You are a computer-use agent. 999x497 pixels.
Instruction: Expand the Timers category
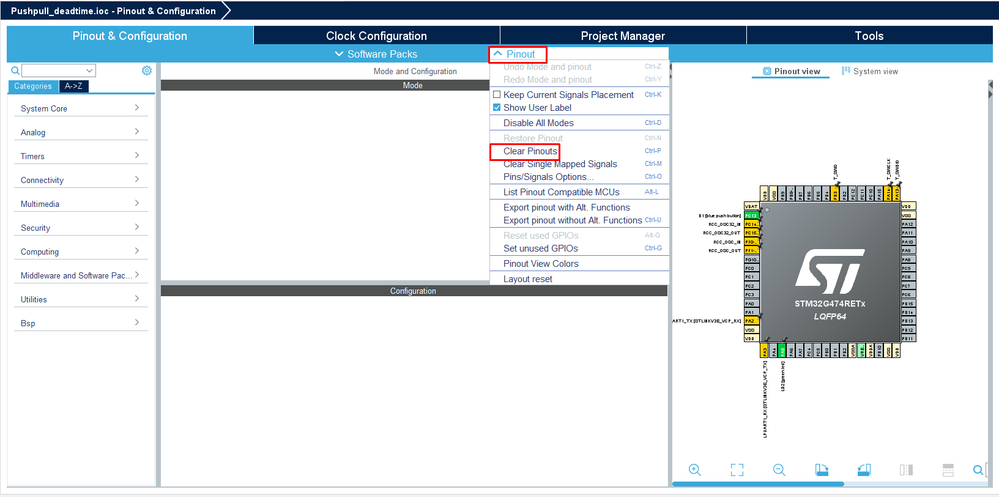pos(80,156)
